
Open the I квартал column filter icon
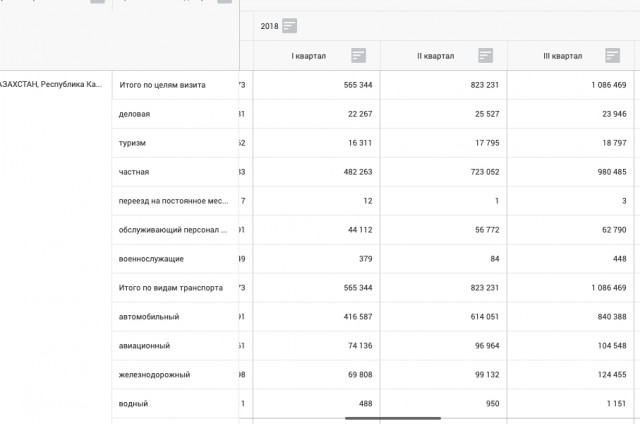coord(358,55)
